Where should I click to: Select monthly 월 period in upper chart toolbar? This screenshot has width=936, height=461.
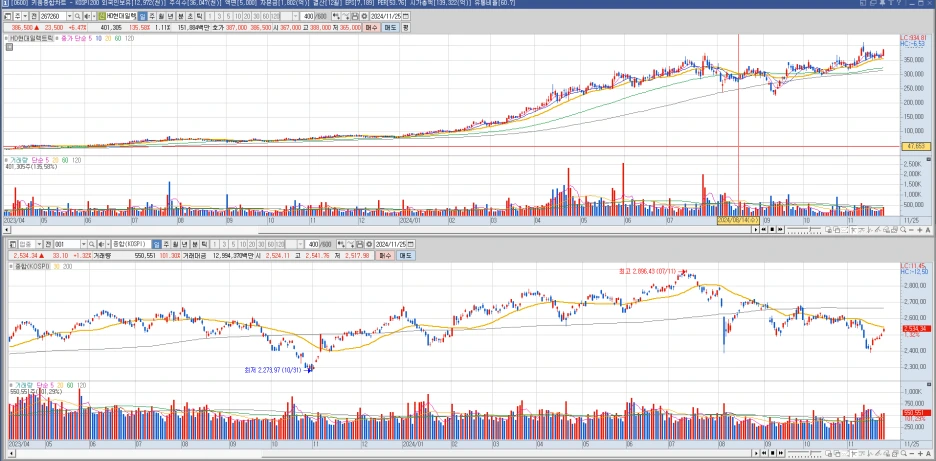(x=161, y=16)
